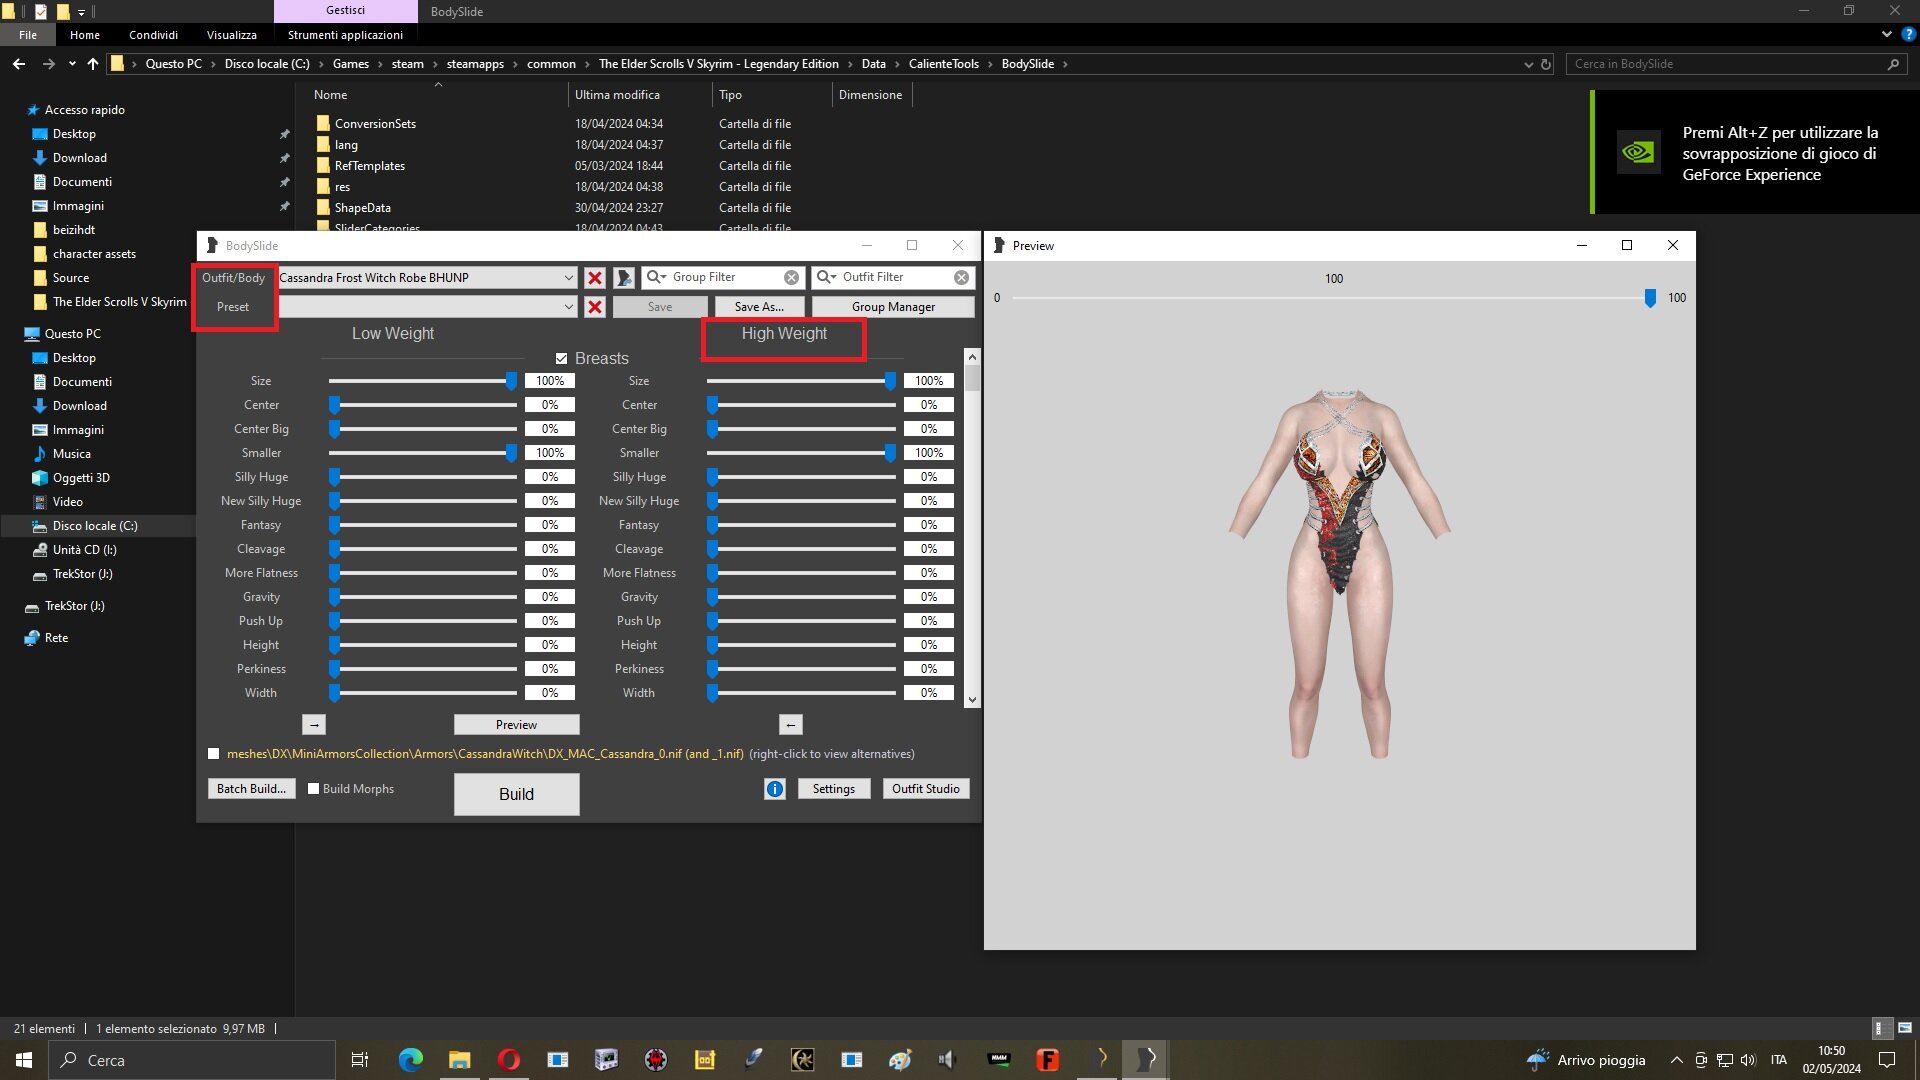Copy low weight sliders to high weight arrow
The width and height of the screenshot is (1920, 1080).
tap(314, 725)
